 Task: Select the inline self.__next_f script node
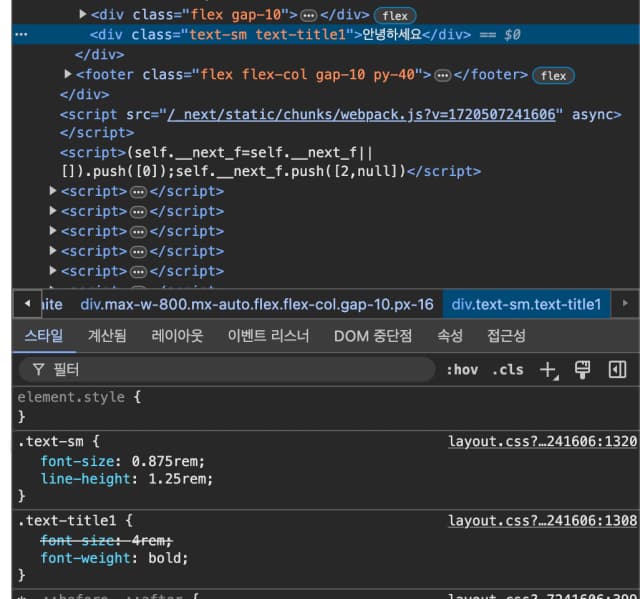(x=271, y=162)
